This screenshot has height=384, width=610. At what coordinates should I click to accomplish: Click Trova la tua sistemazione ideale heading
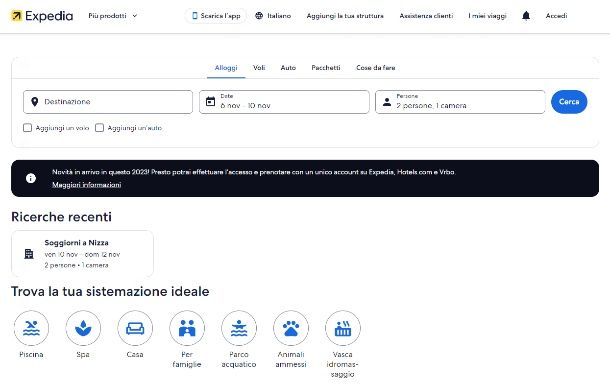coord(110,291)
